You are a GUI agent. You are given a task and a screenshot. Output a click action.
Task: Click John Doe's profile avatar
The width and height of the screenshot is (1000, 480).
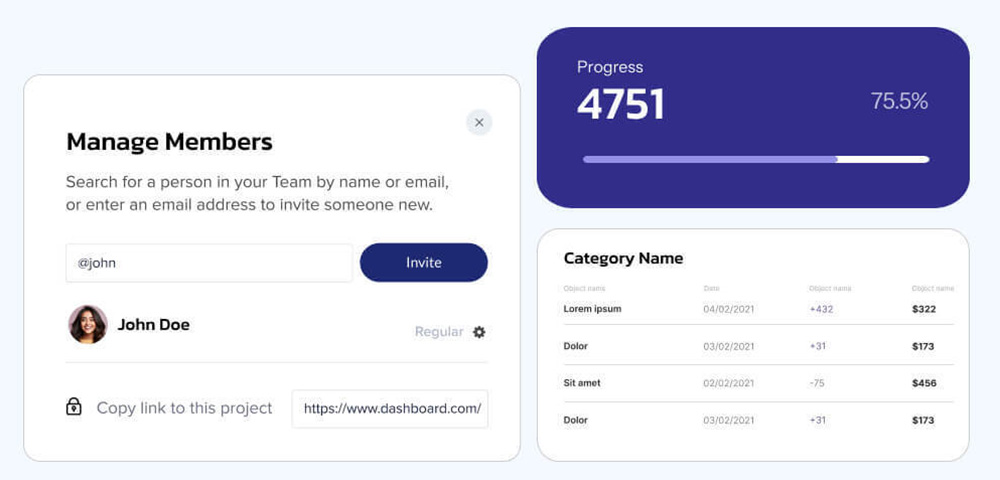(88, 325)
